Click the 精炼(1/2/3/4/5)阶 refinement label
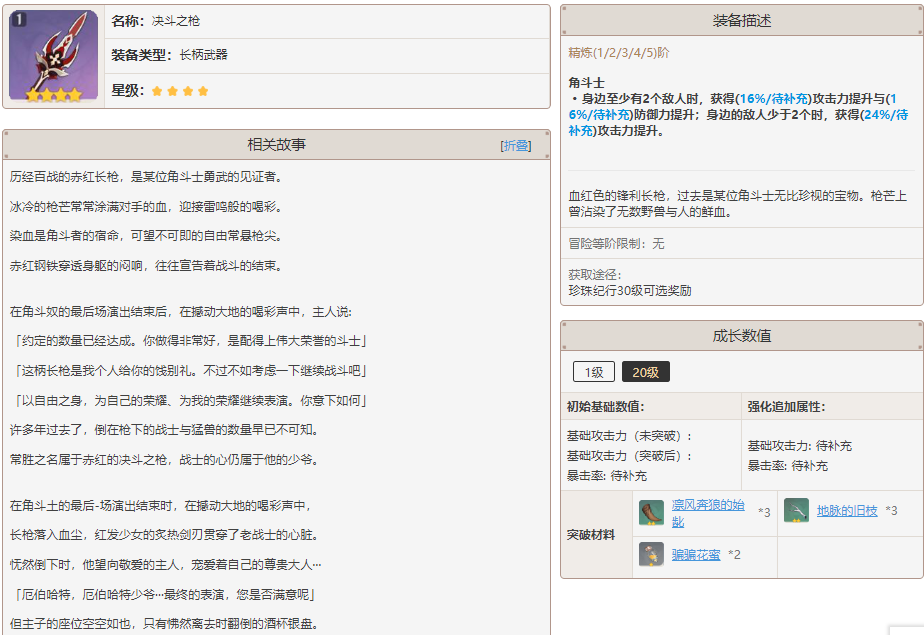The height and width of the screenshot is (635, 924). tap(619, 52)
